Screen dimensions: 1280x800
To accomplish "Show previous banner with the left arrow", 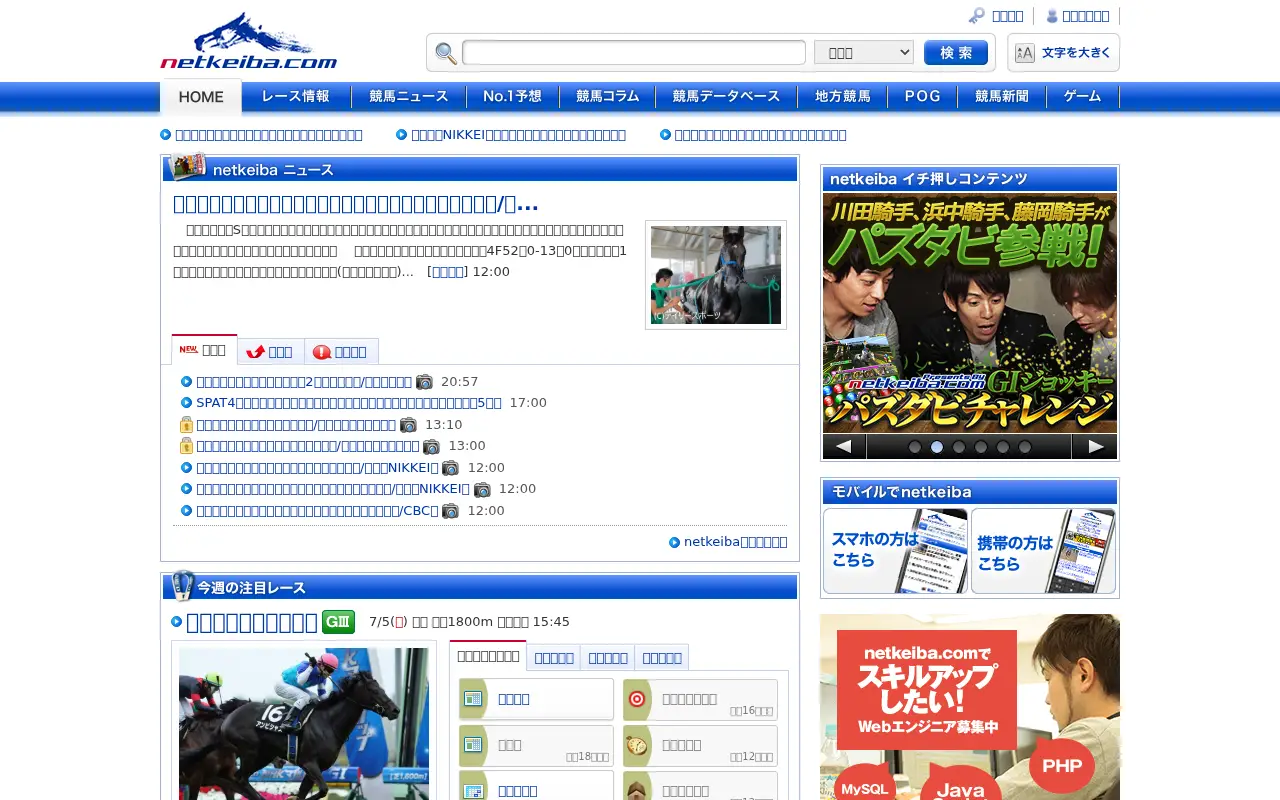I will pyautogui.click(x=844, y=447).
